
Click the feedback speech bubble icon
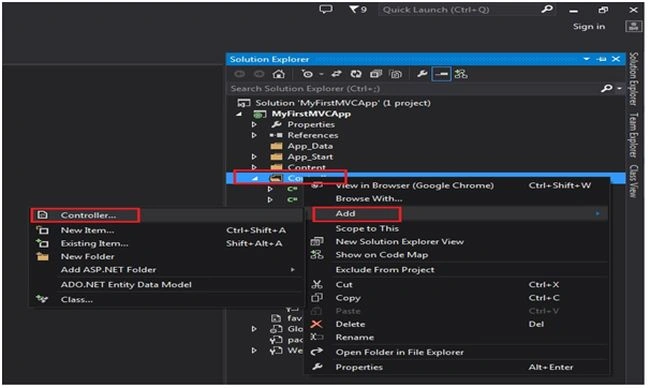coord(326,9)
